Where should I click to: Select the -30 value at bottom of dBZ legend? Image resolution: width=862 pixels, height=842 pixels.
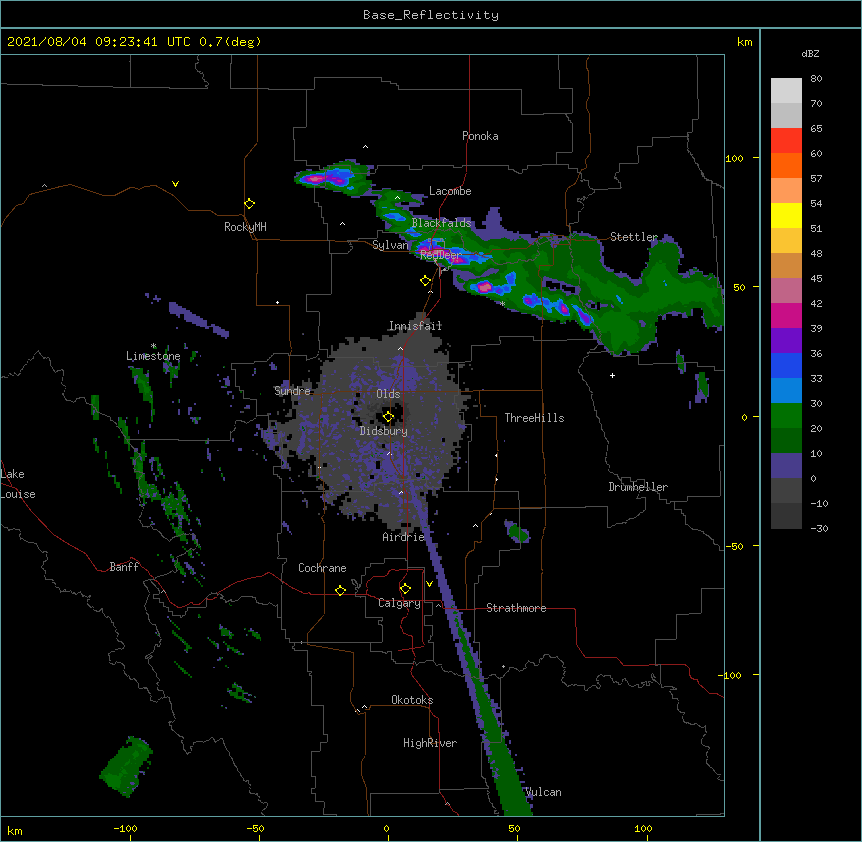819,528
